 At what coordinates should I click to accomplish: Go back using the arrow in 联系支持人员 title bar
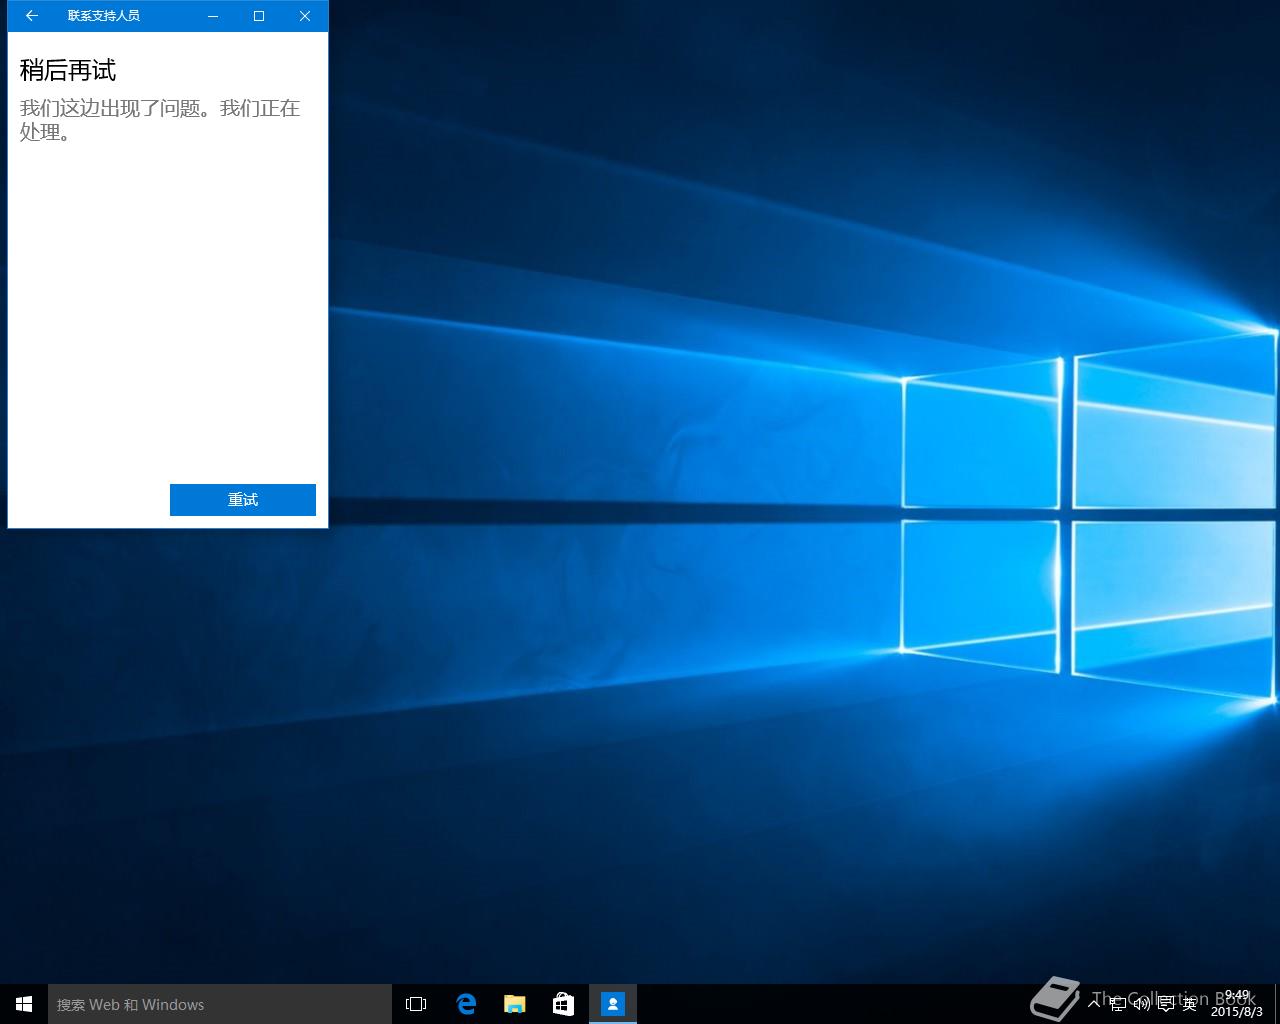point(32,16)
